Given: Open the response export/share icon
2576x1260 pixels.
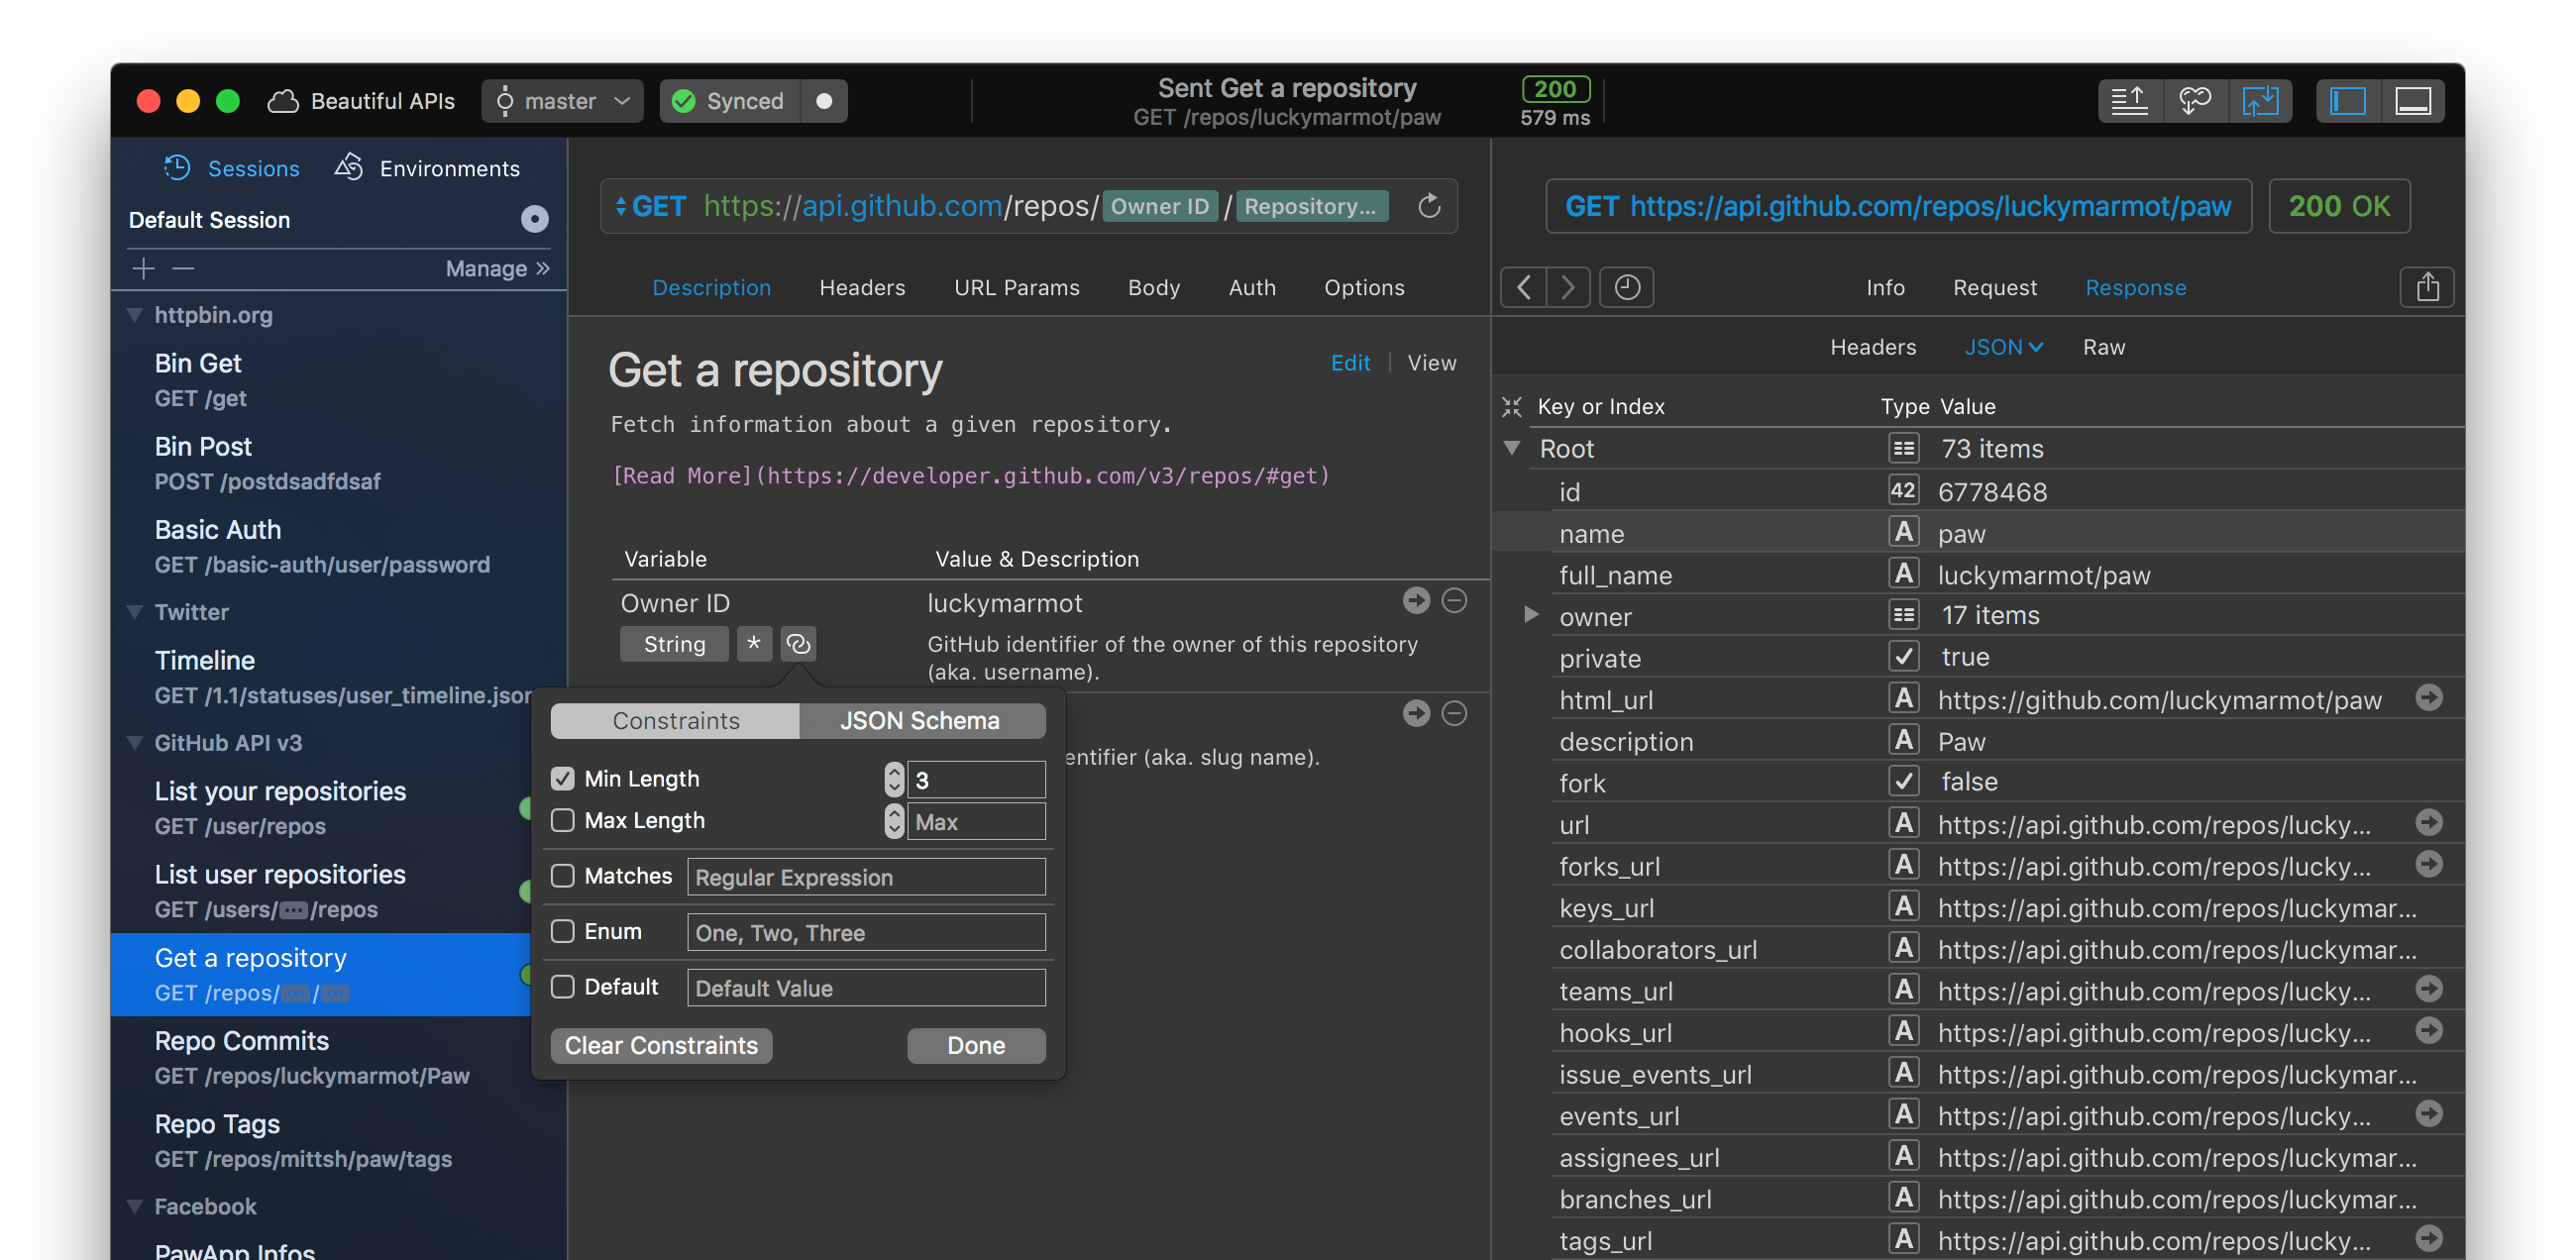Looking at the screenshot, I should [2428, 287].
